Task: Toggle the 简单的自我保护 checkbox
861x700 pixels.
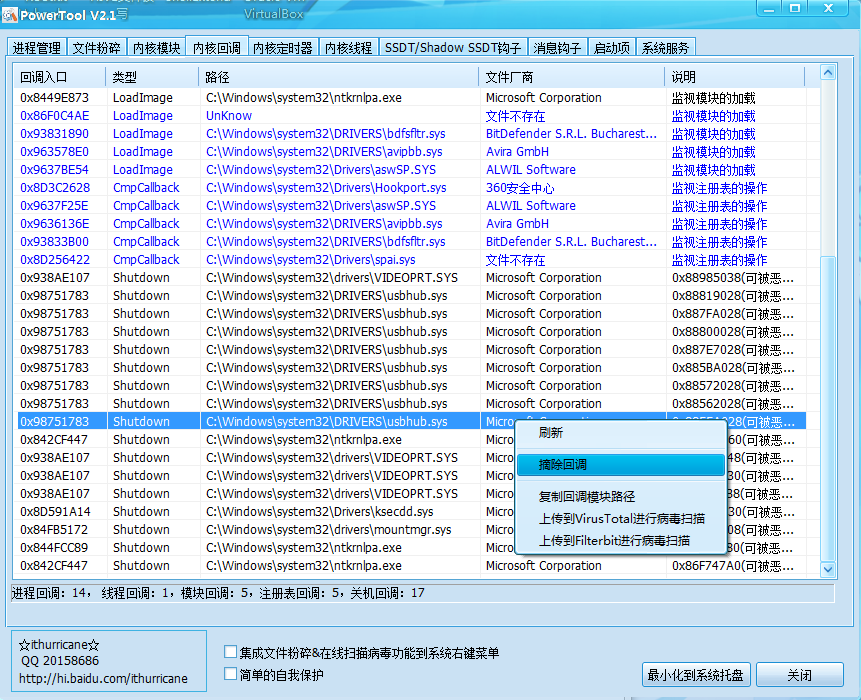Action: 231,674
